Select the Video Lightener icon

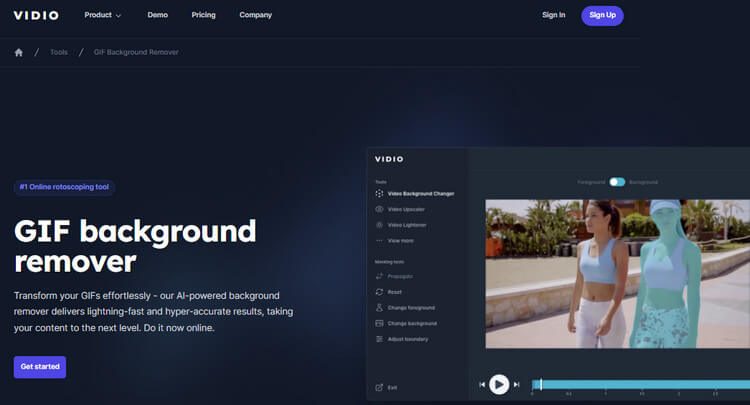point(379,225)
